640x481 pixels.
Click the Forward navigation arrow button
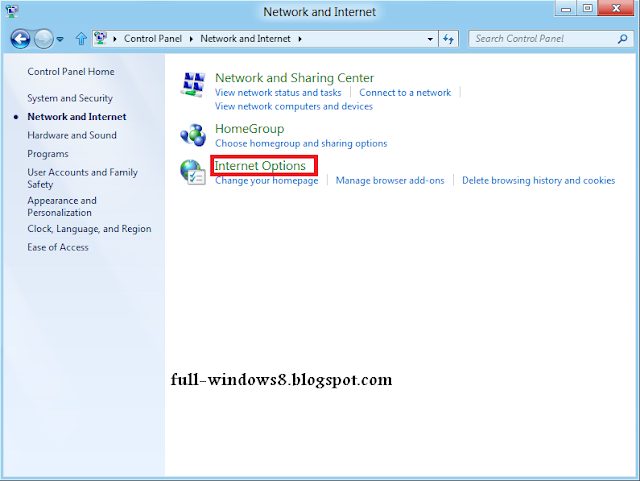point(44,39)
